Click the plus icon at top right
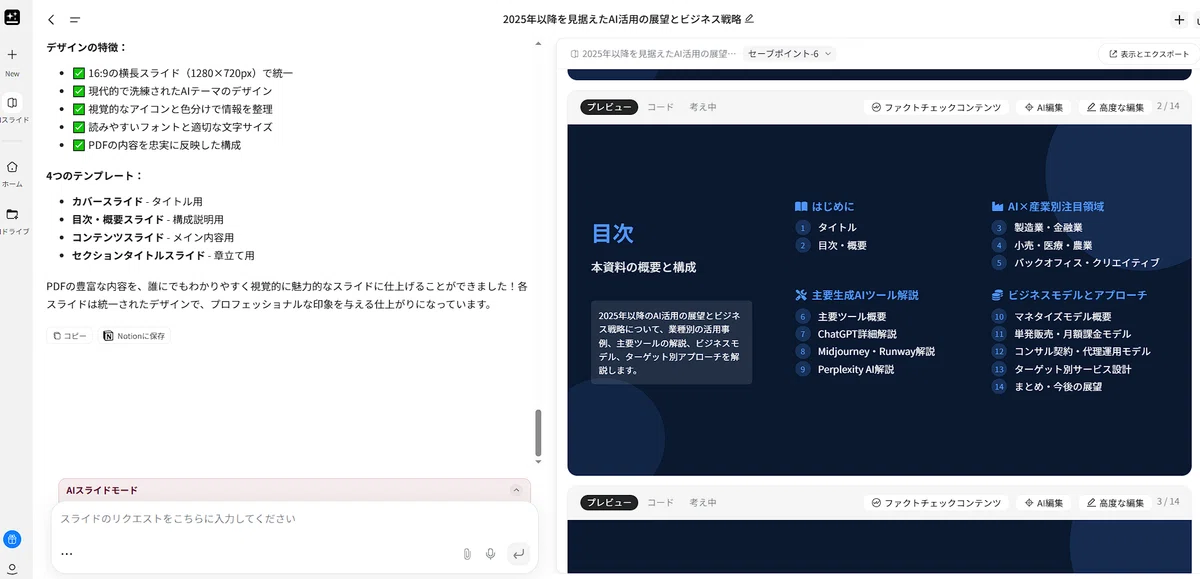This screenshot has height=579, width=1200. pyautogui.click(x=1179, y=19)
